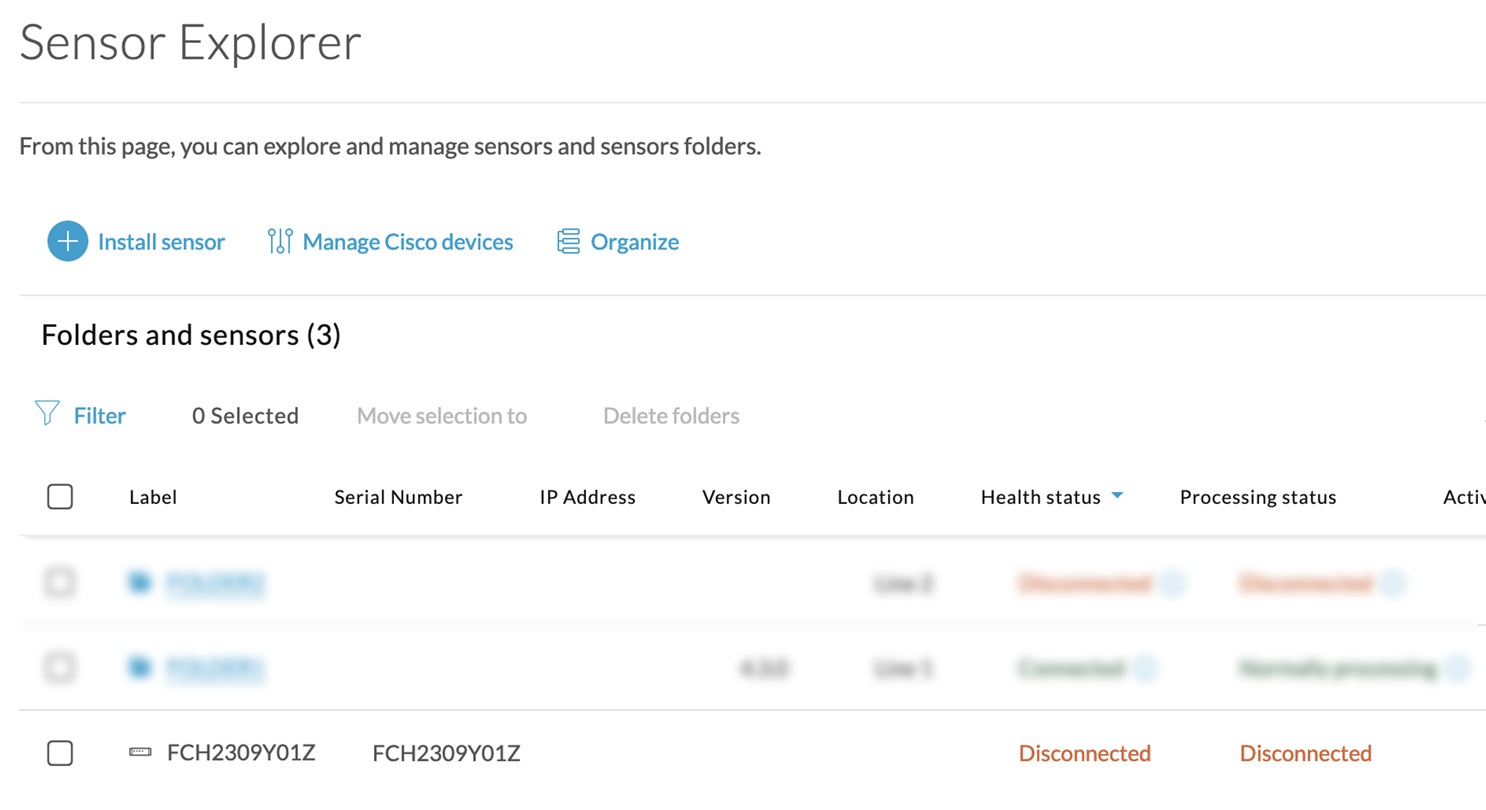This screenshot has height=810, width=1486.
Task: Toggle the select-all checkbox in table header
Action: pos(60,496)
